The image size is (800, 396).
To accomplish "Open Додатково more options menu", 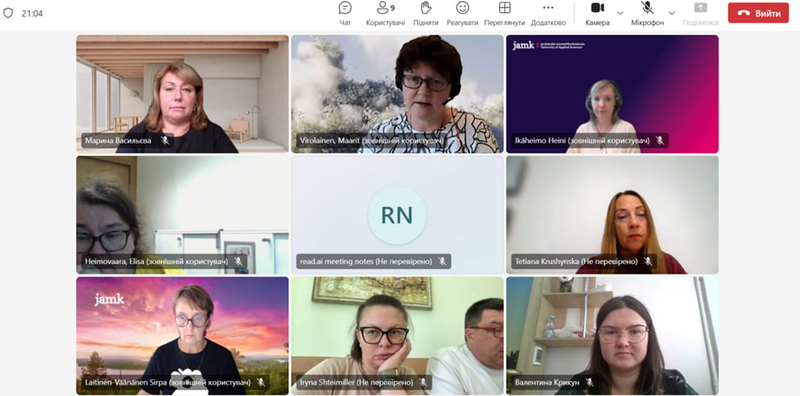I will pyautogui.click(x=548, y=14).
